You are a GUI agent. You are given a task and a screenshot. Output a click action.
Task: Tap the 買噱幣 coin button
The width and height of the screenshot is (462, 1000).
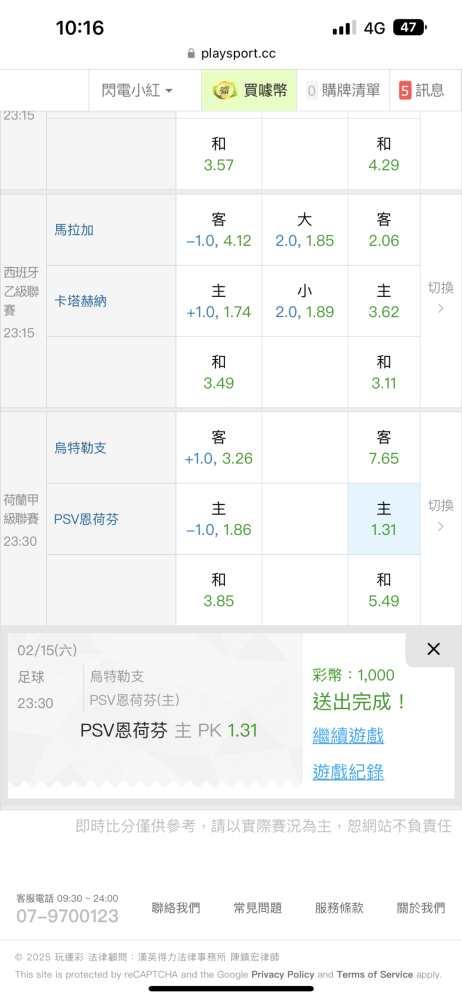pyautogui.click(x=250, y=91)
